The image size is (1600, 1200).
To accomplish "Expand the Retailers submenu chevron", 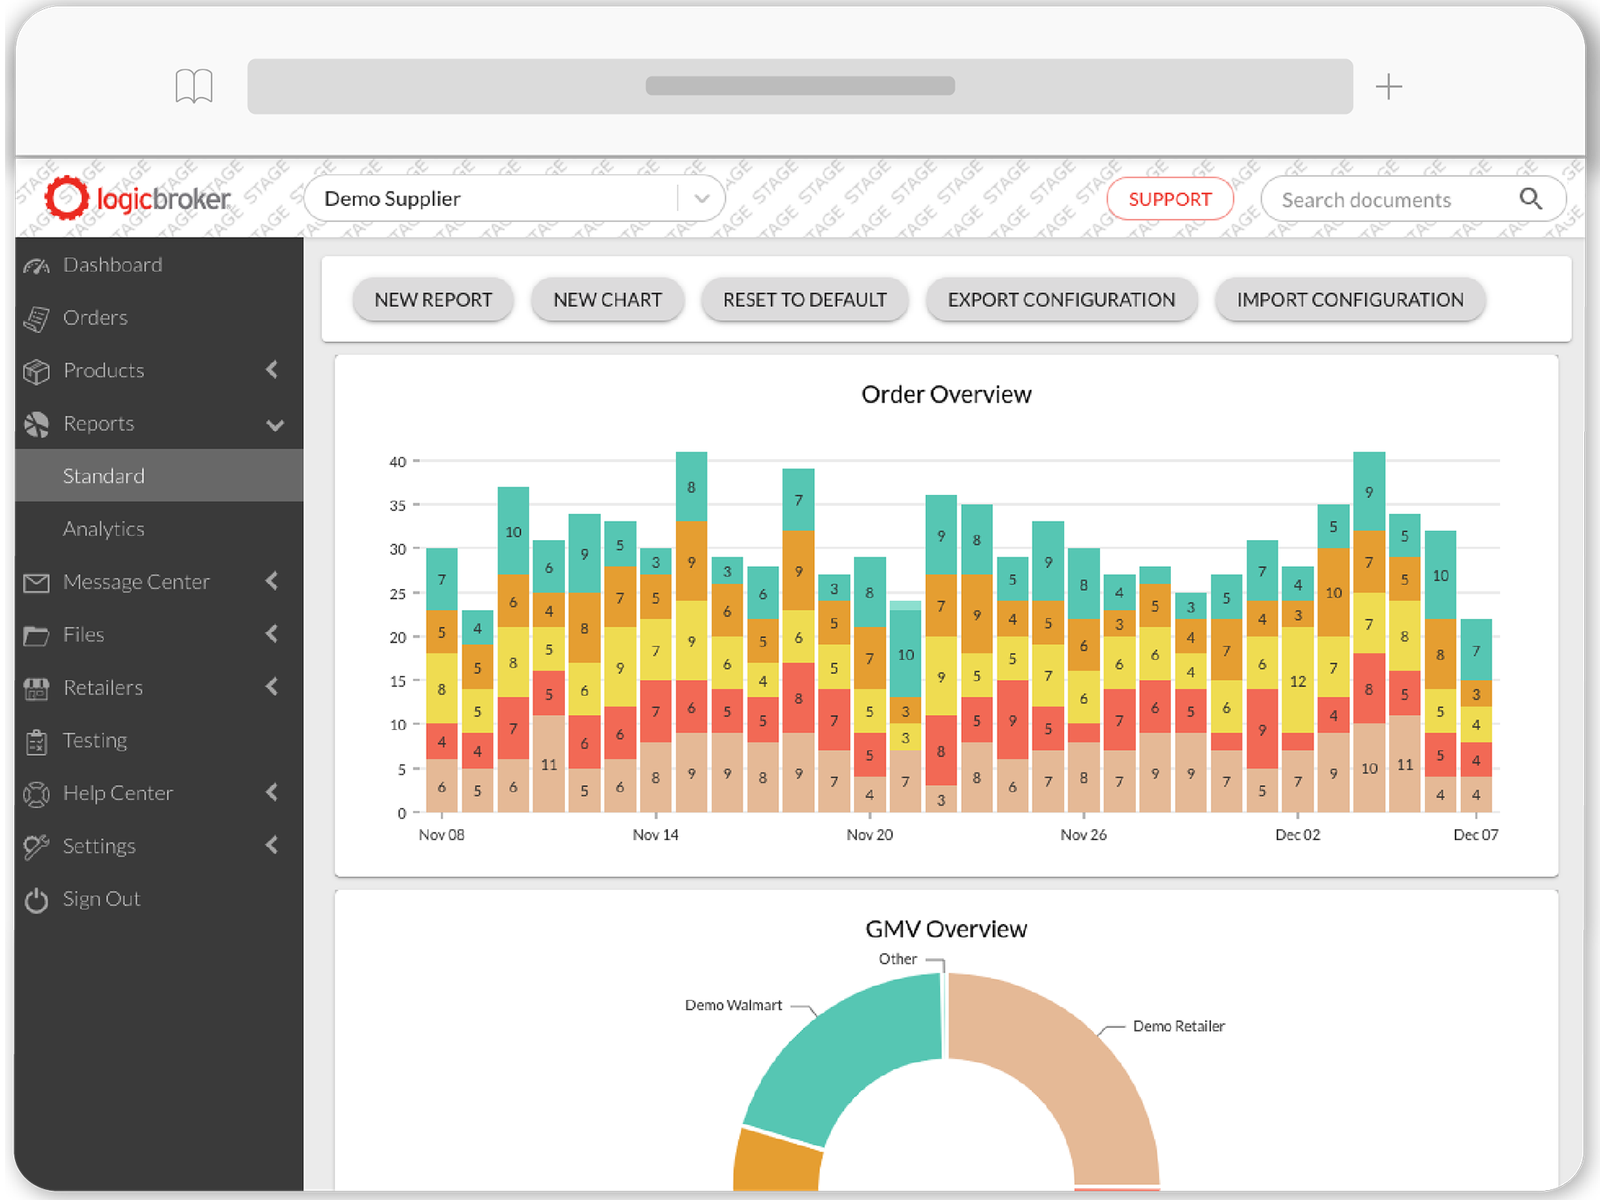I will [272, 687].
